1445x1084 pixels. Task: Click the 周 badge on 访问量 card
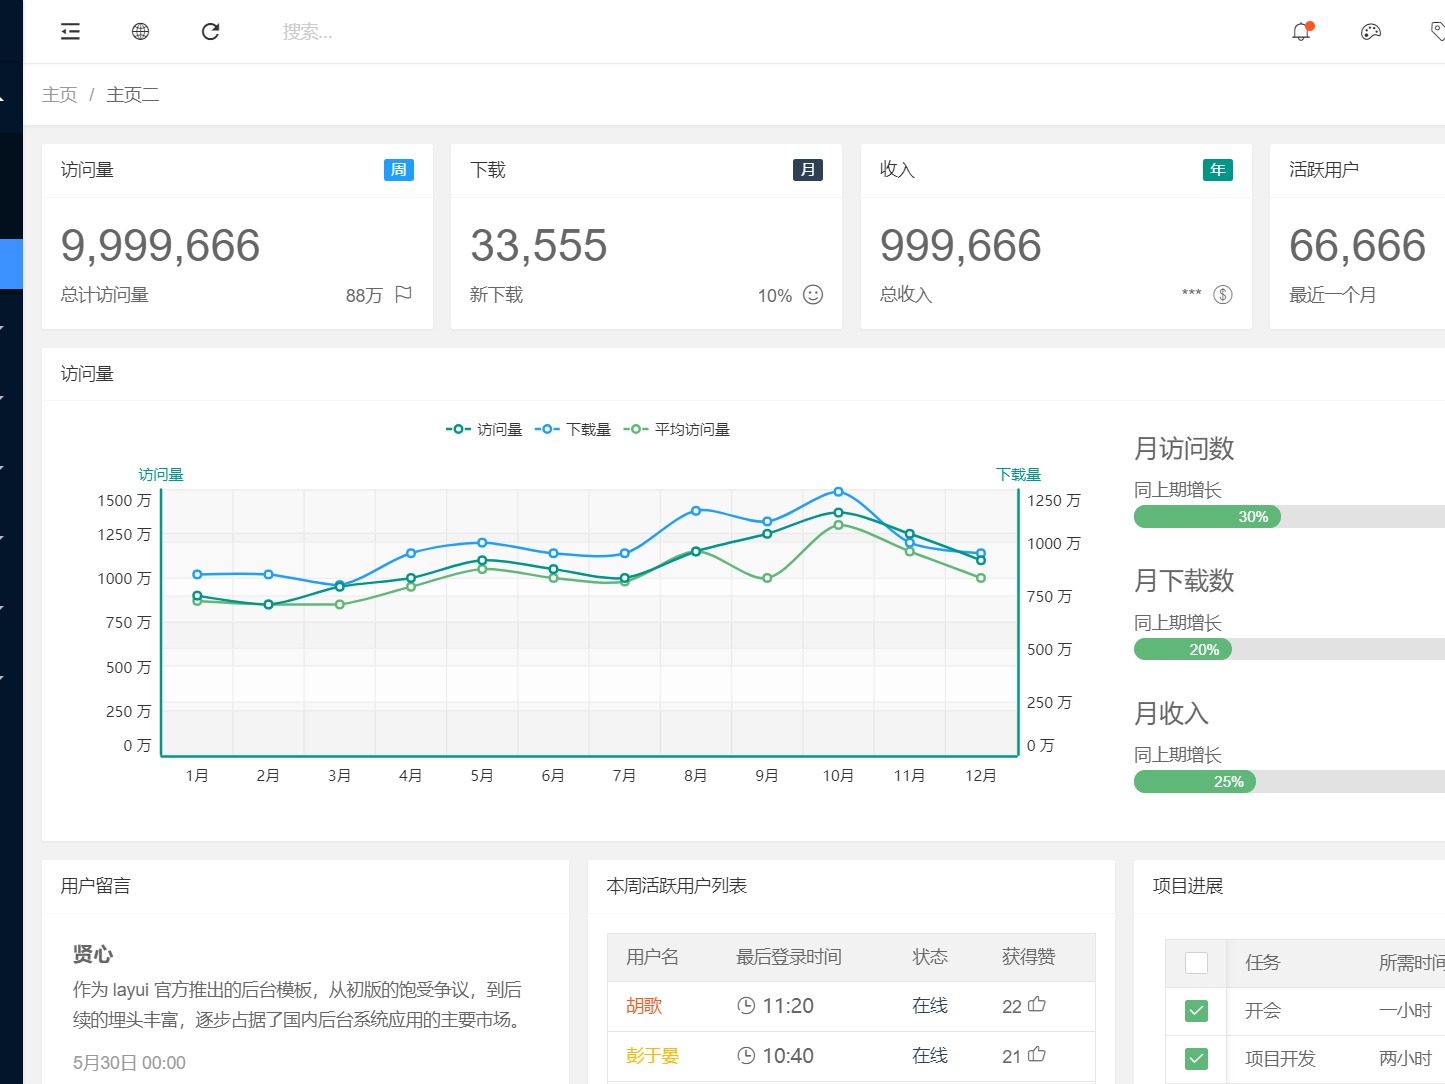pyautogui.click(x=399, y=170)
